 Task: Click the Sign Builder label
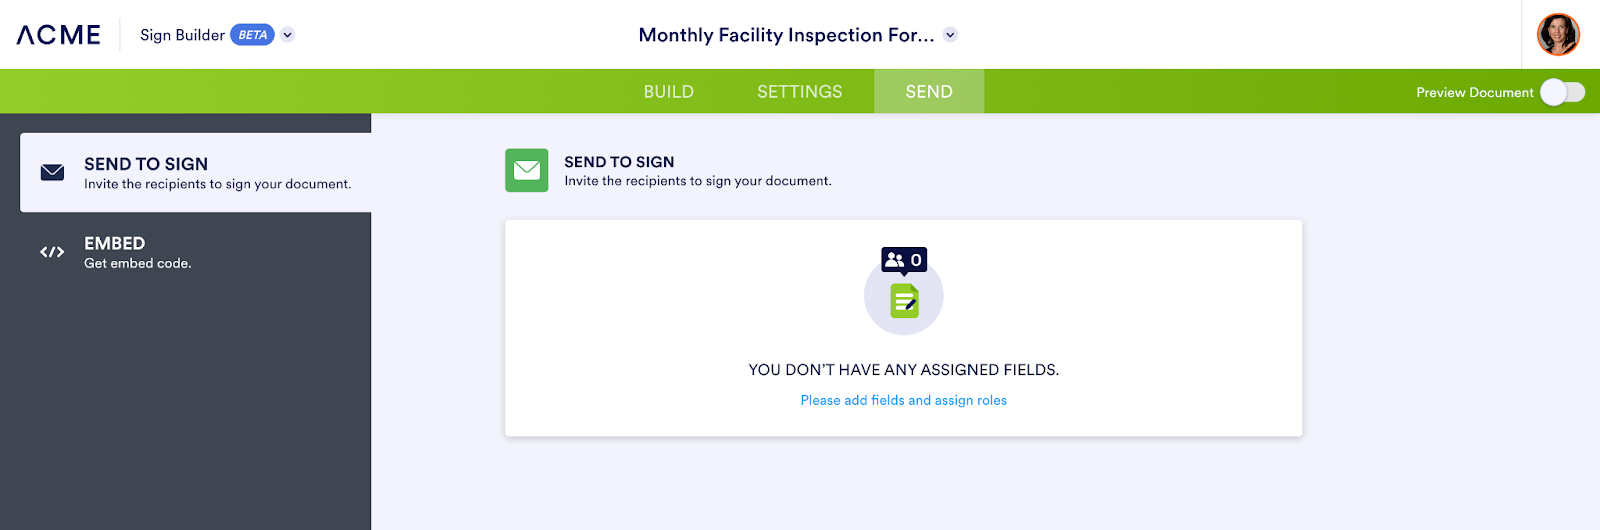coord(182,35)
